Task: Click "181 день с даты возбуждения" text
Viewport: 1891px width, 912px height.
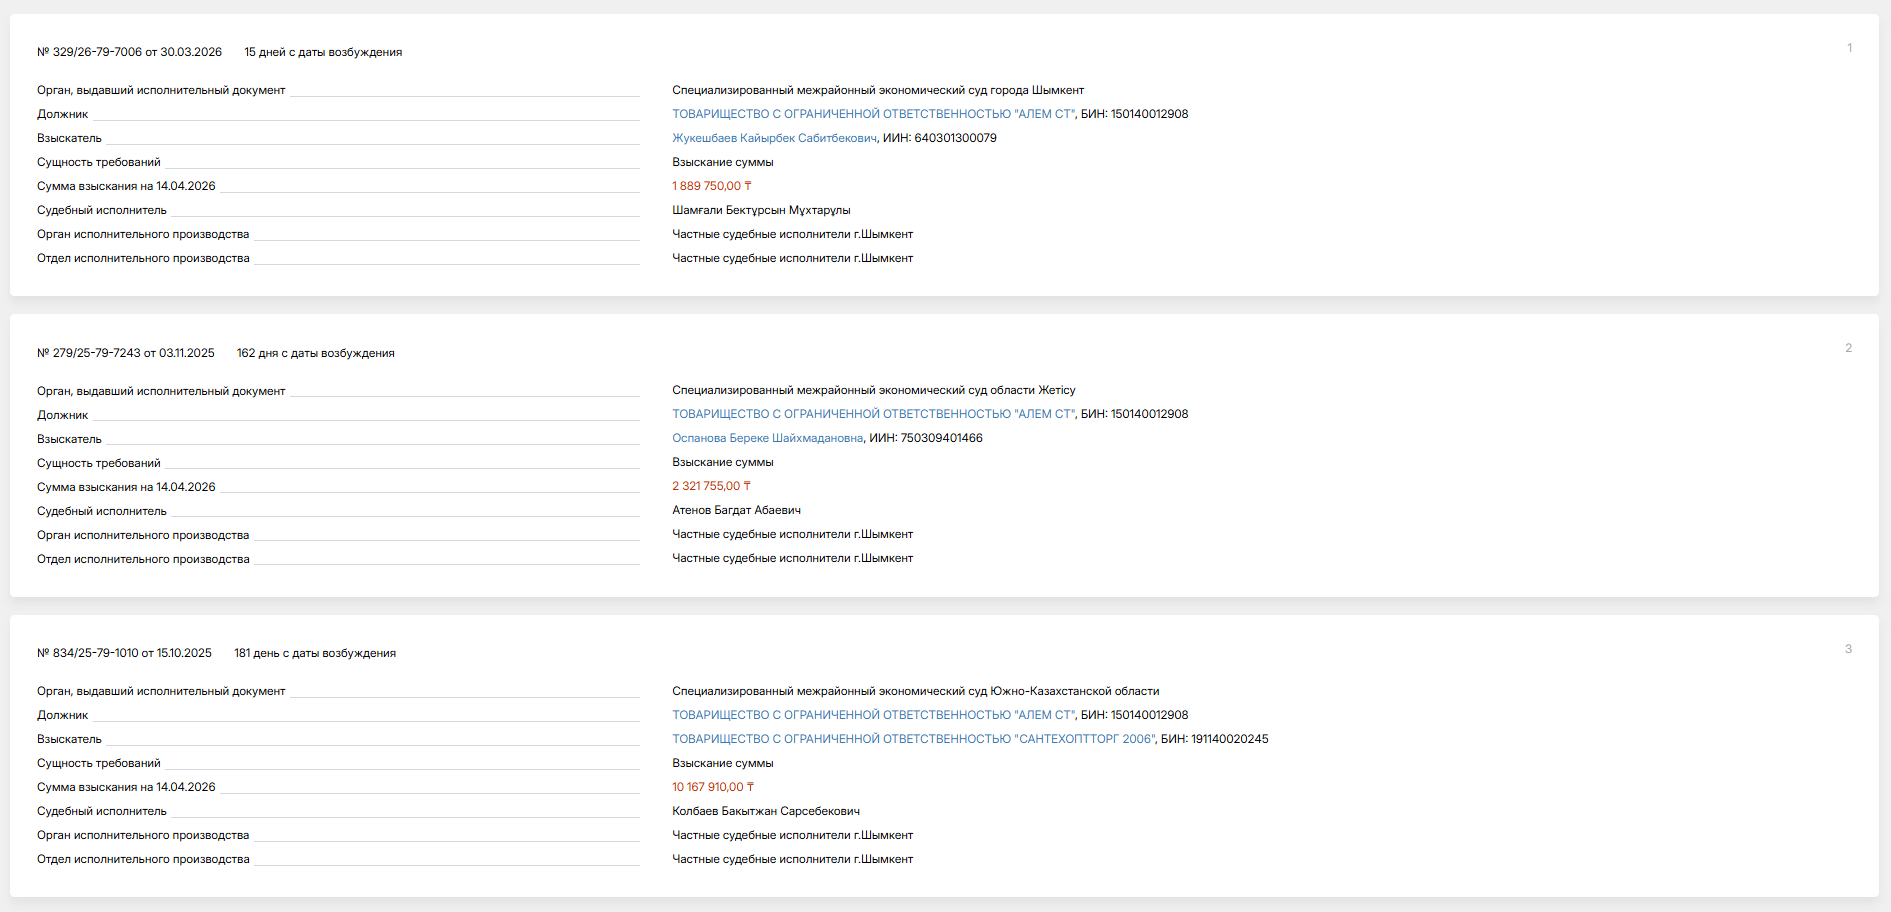Action: 315,653
